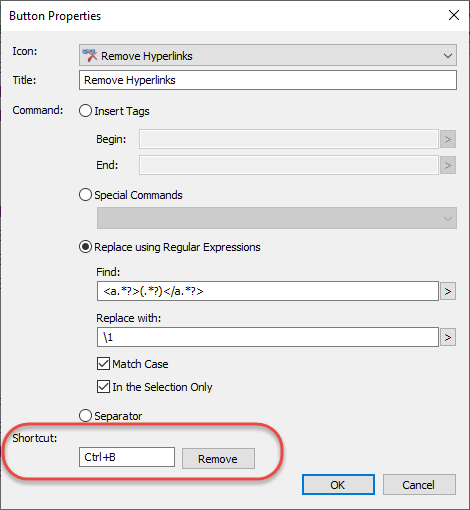470x510 pixels.
Task: Focus the Title text field
Action: [x=268, y=80]
